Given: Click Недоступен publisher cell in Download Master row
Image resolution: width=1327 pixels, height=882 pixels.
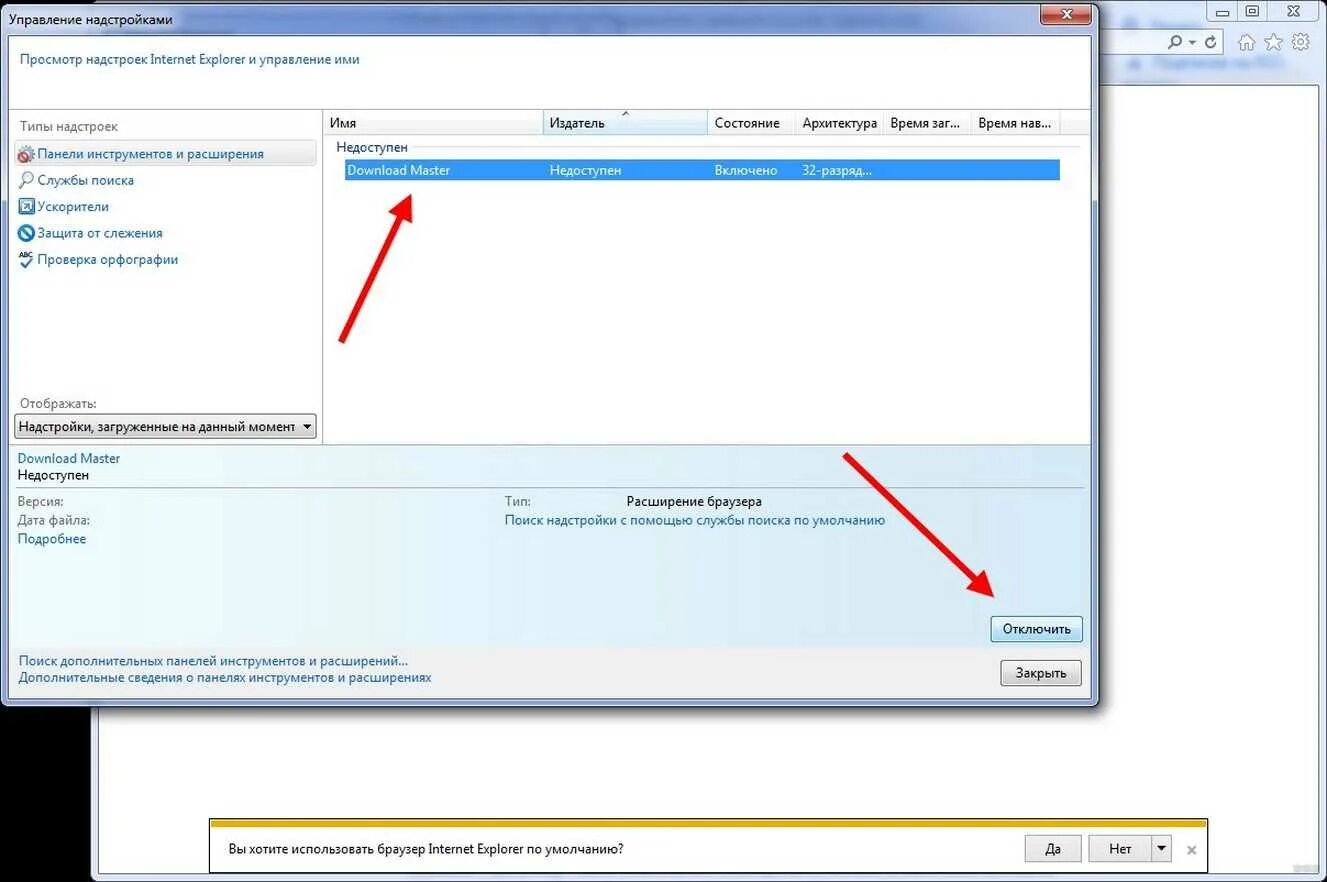Looking at the screenshot, I should coord(585,170).
